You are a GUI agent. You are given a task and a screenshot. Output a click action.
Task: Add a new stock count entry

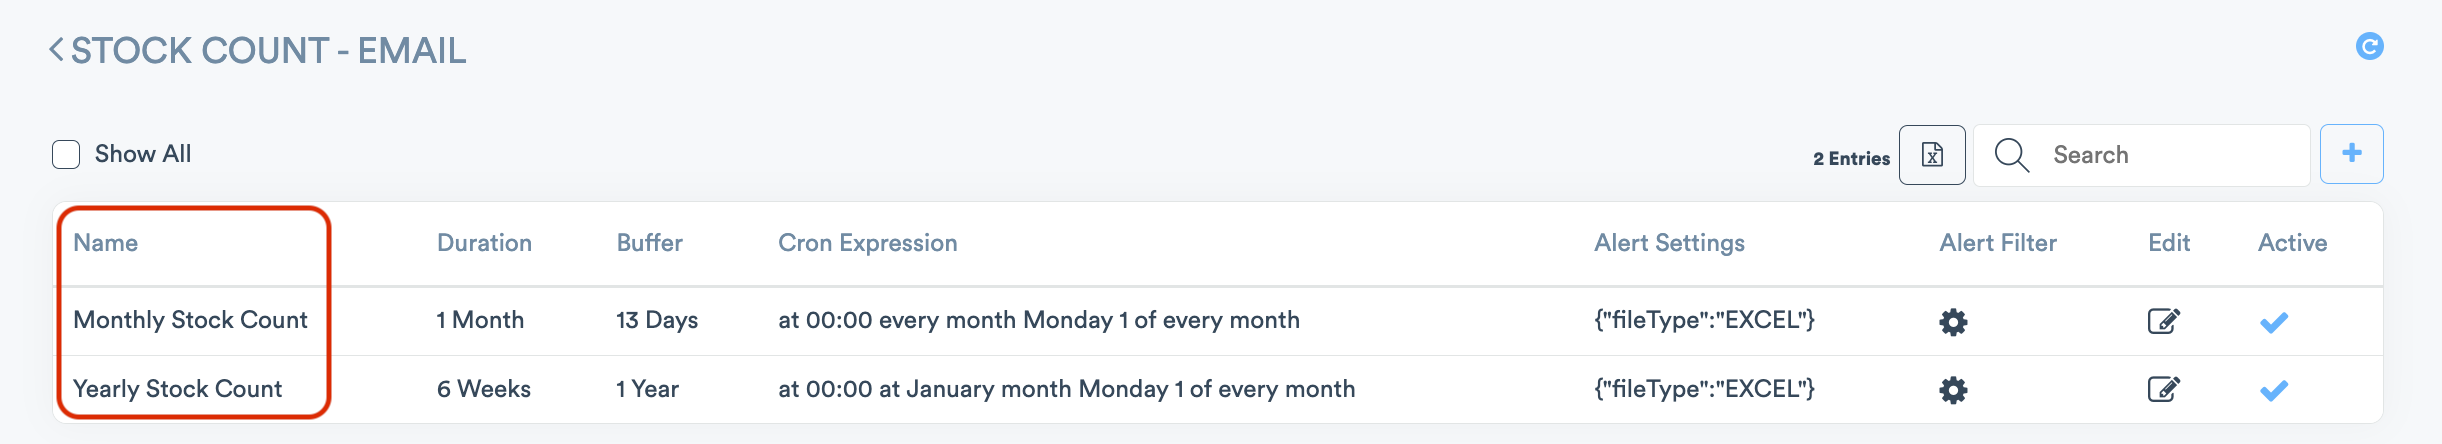point(2351,154)
